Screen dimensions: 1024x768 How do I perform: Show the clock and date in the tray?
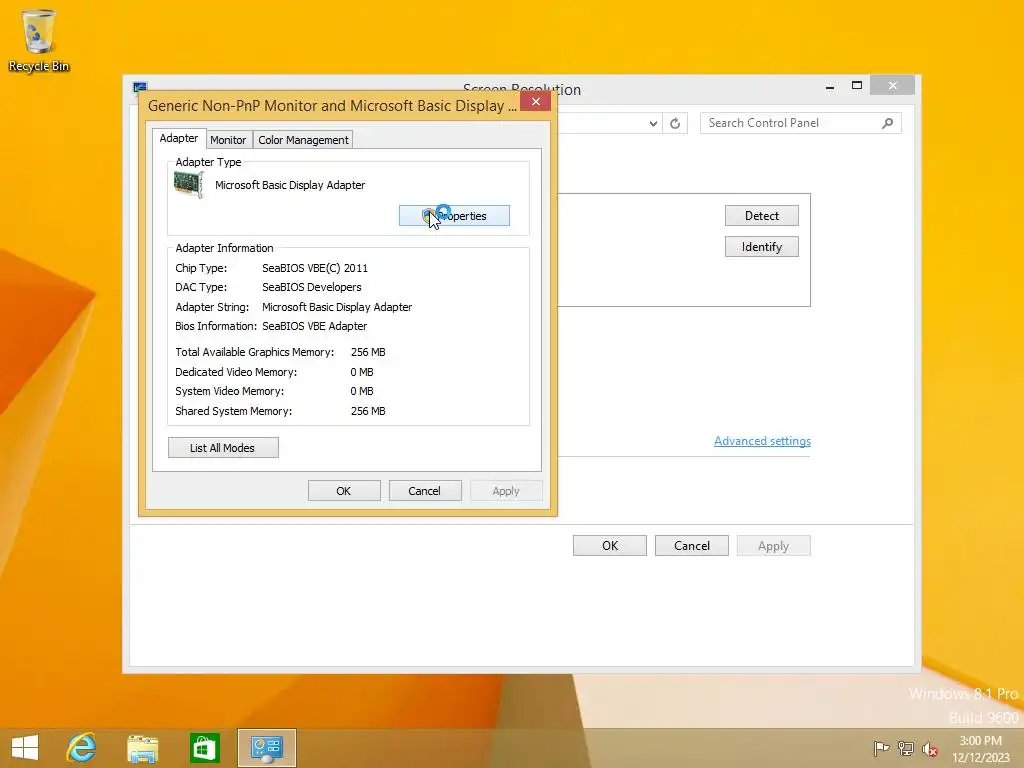[980, 748]
